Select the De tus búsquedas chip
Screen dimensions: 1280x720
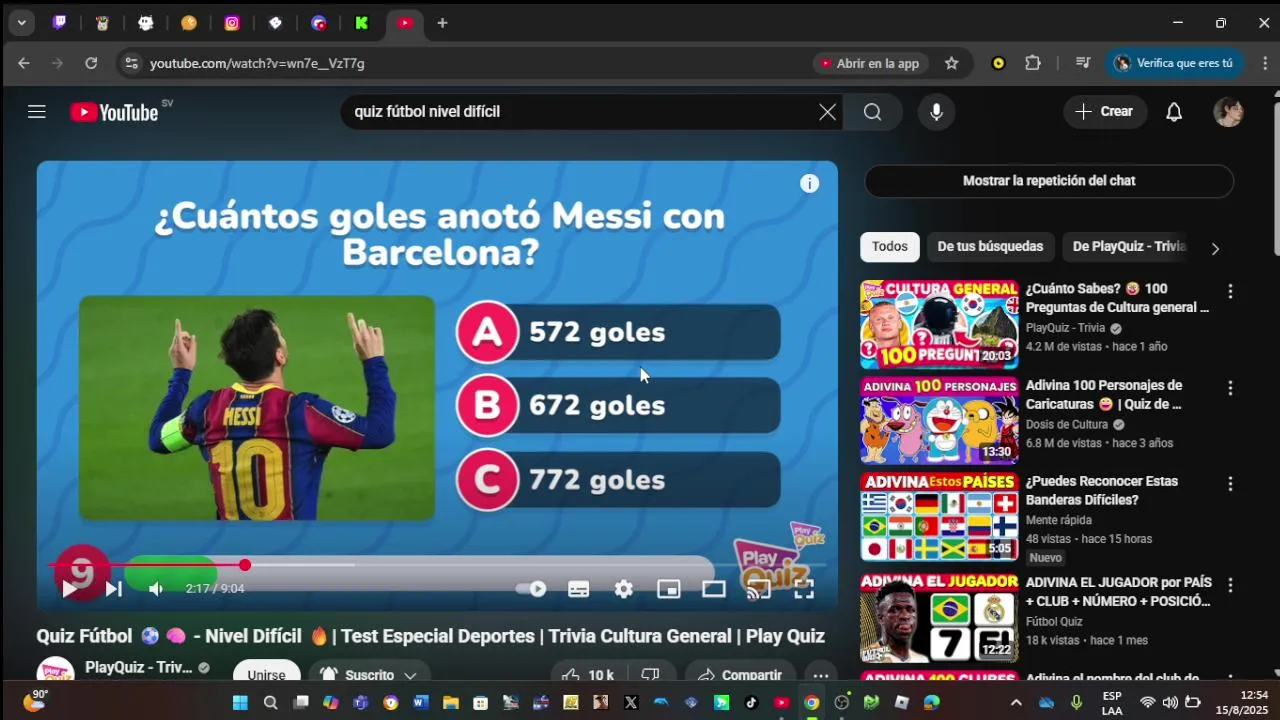click(x=990, y=246)
